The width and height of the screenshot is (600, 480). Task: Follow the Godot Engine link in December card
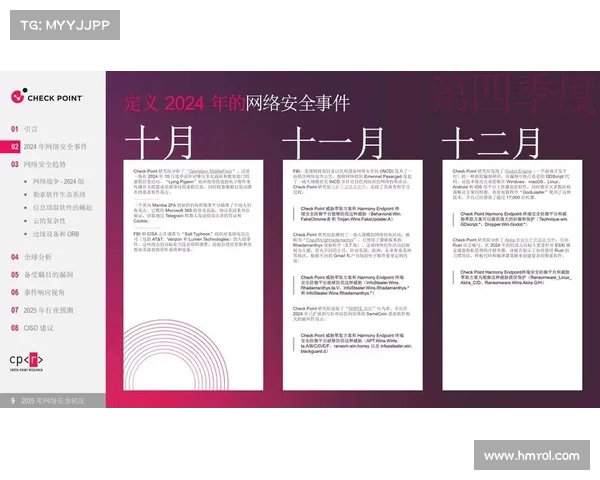coord(518,171)
